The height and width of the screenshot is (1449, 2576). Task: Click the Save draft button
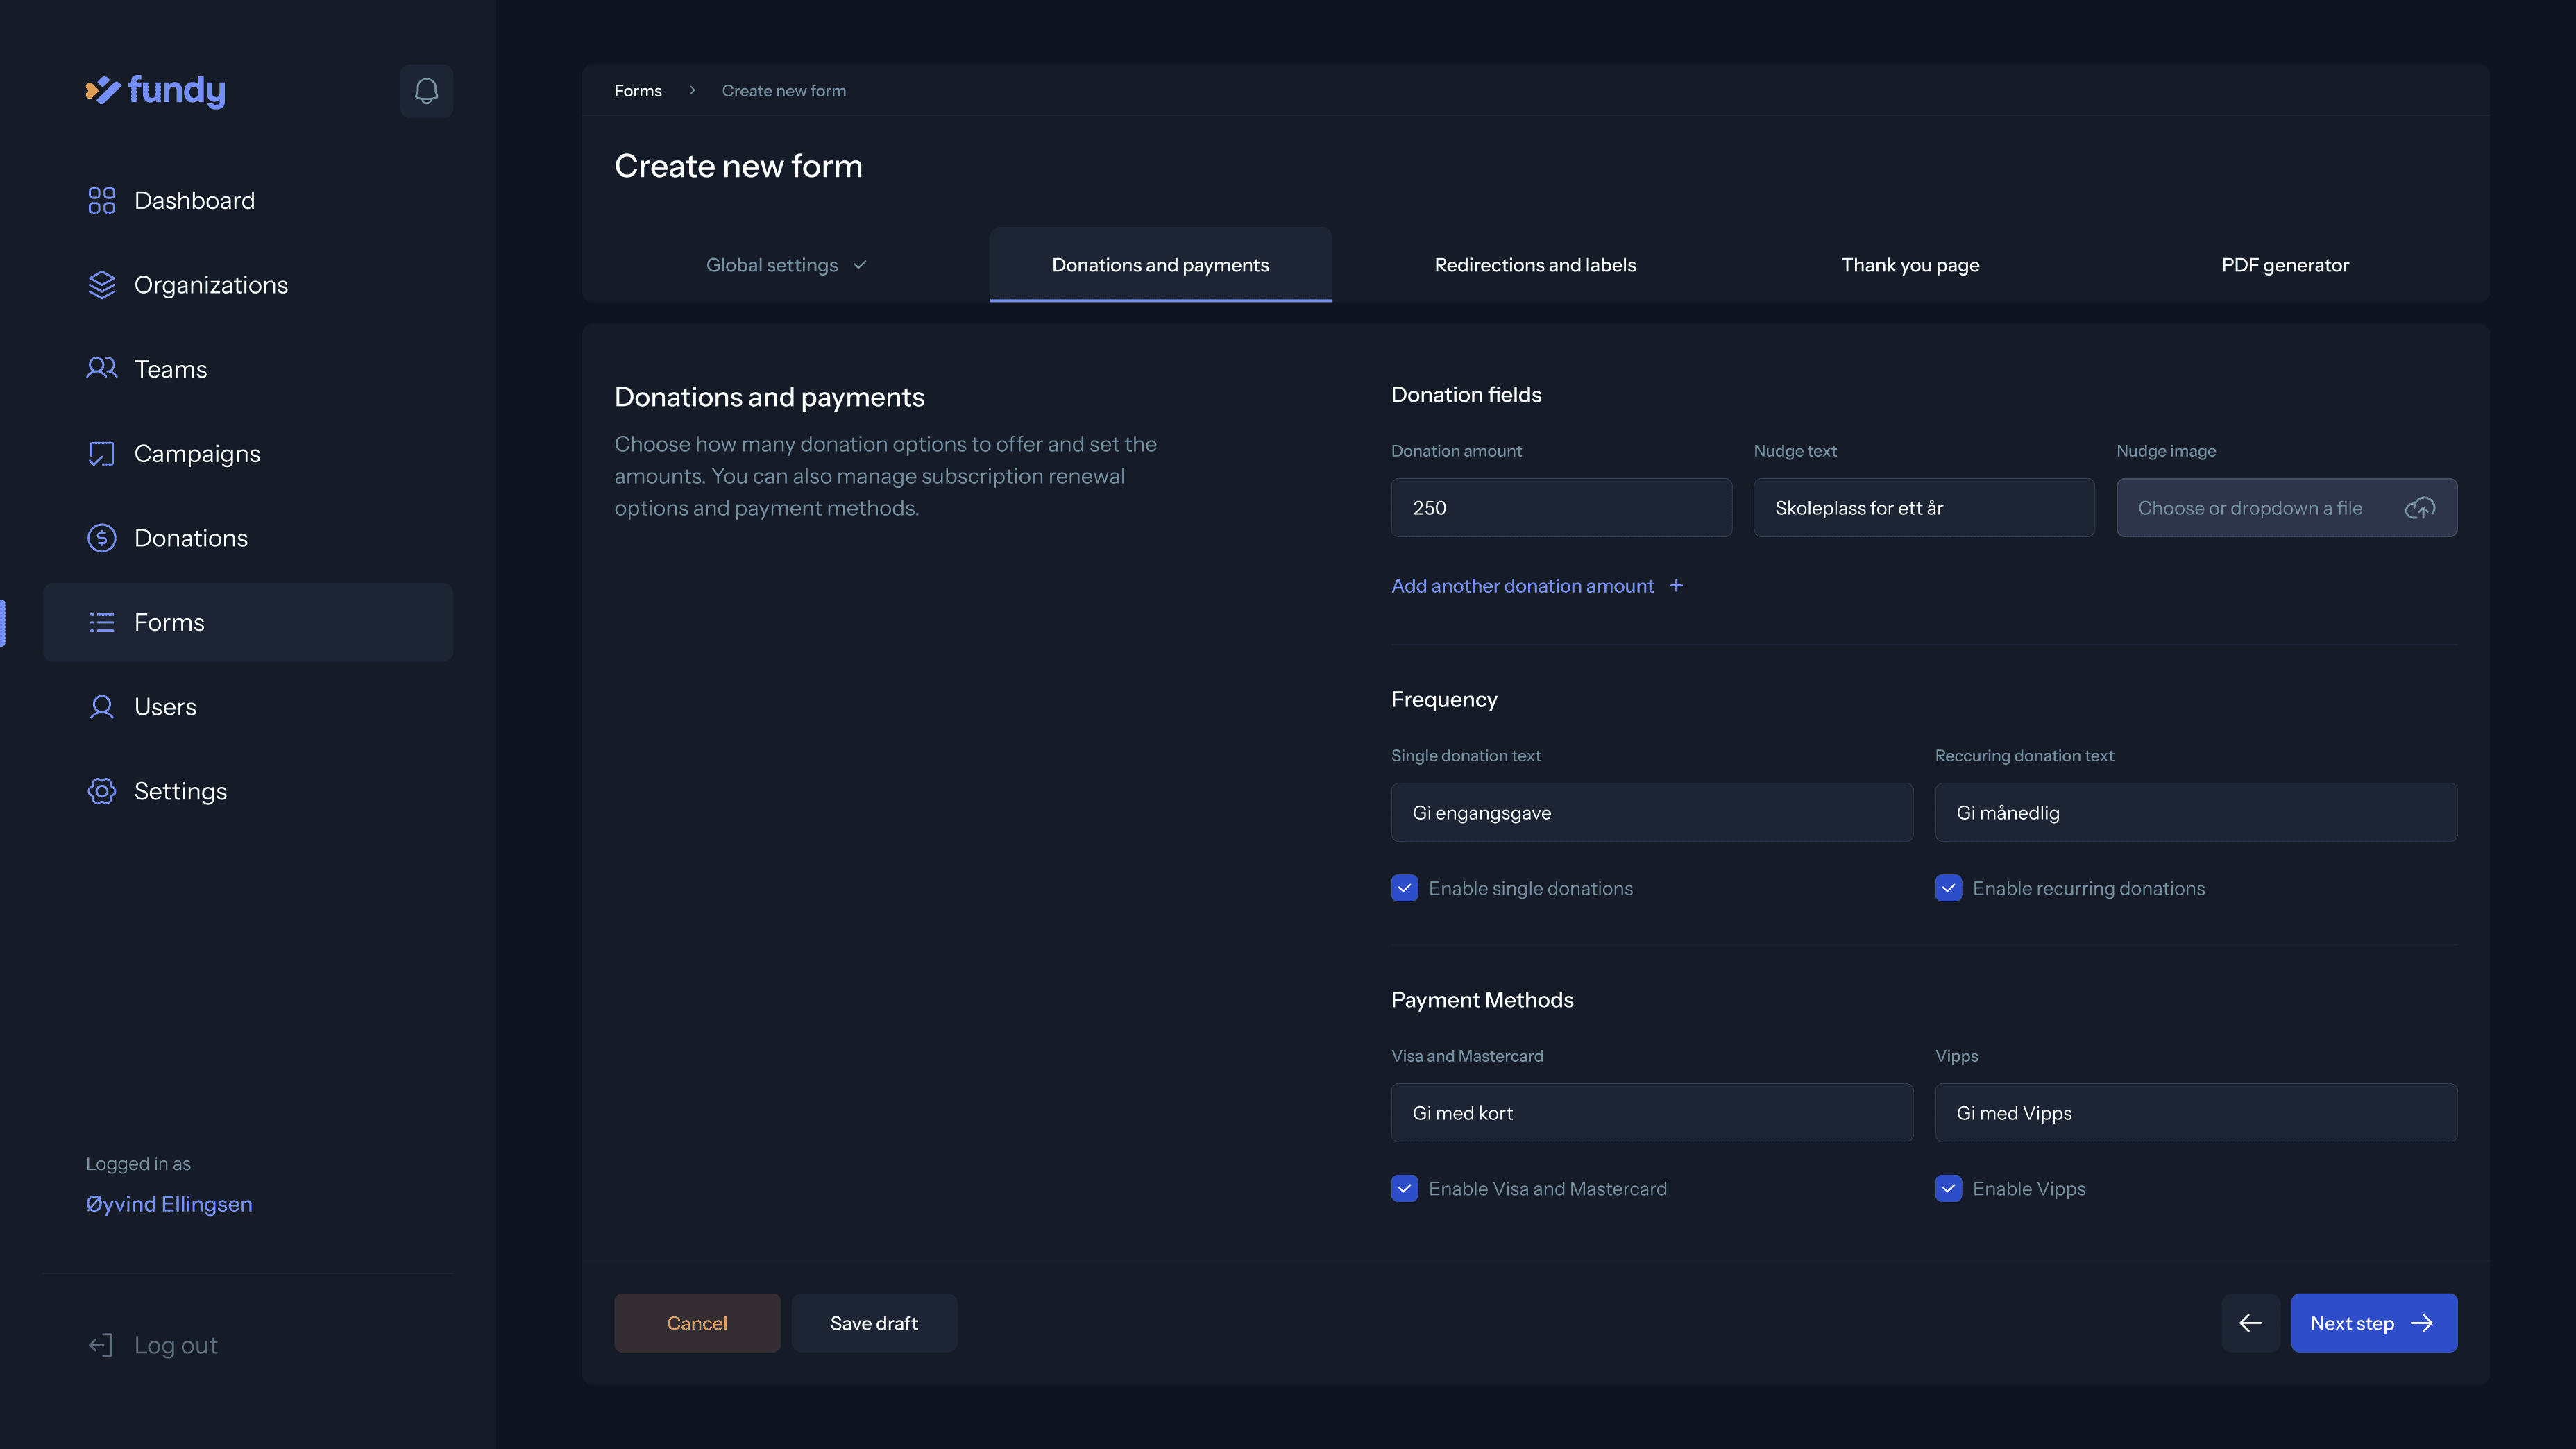(x=873, y=1323)
